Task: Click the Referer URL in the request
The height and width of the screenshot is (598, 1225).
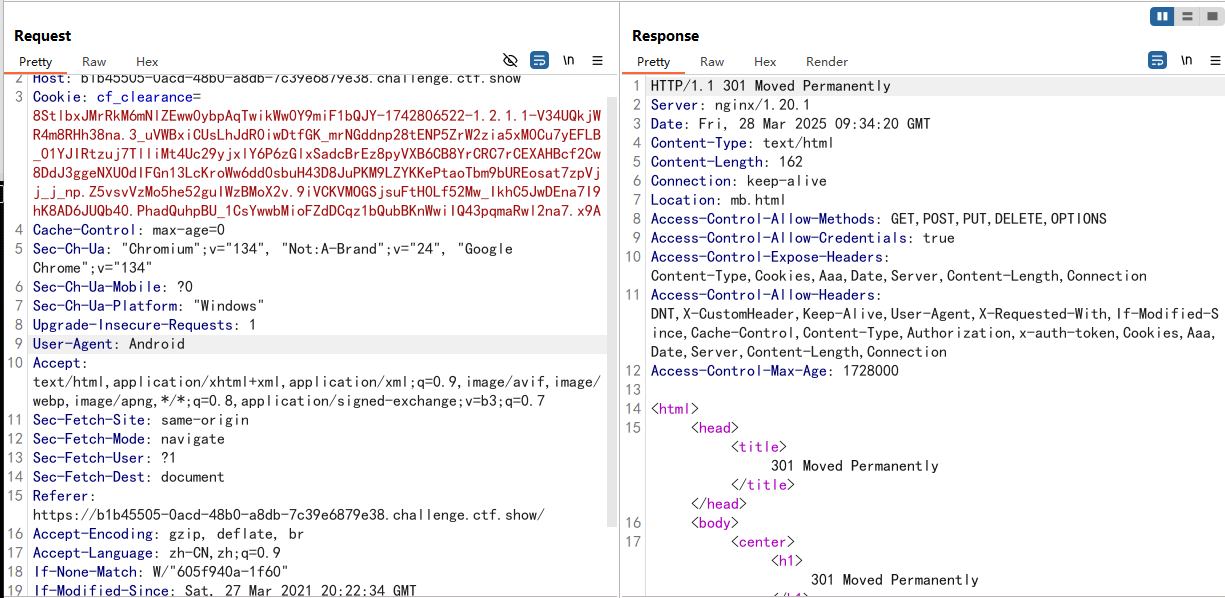Action: click(288, 515)
